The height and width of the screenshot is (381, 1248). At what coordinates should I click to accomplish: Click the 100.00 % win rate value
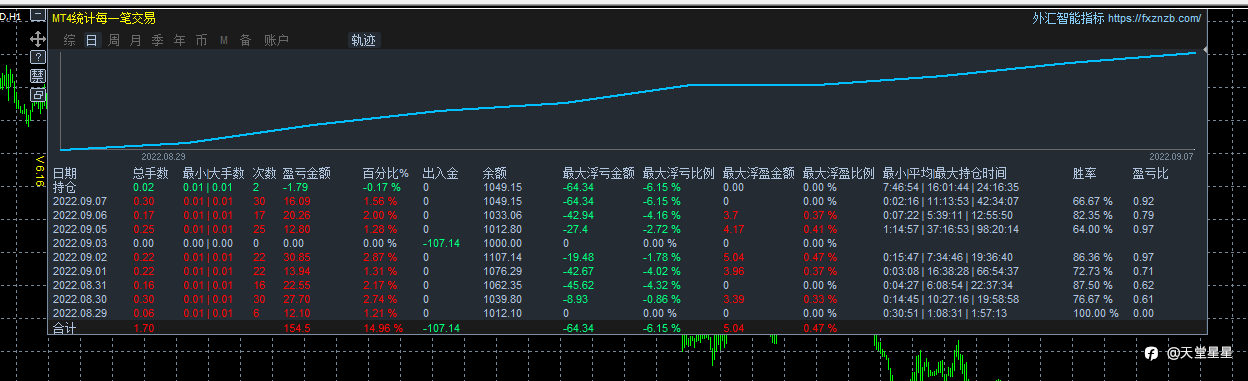(1096, 312)
